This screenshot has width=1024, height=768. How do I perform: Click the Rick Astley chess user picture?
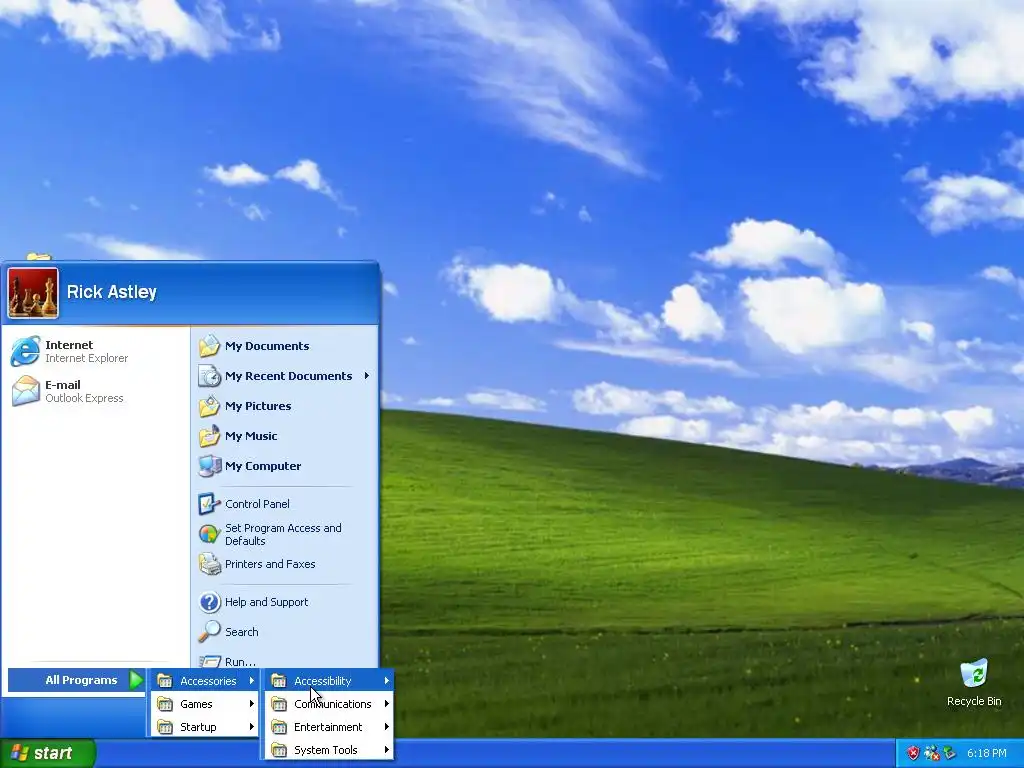coord(33,293)
